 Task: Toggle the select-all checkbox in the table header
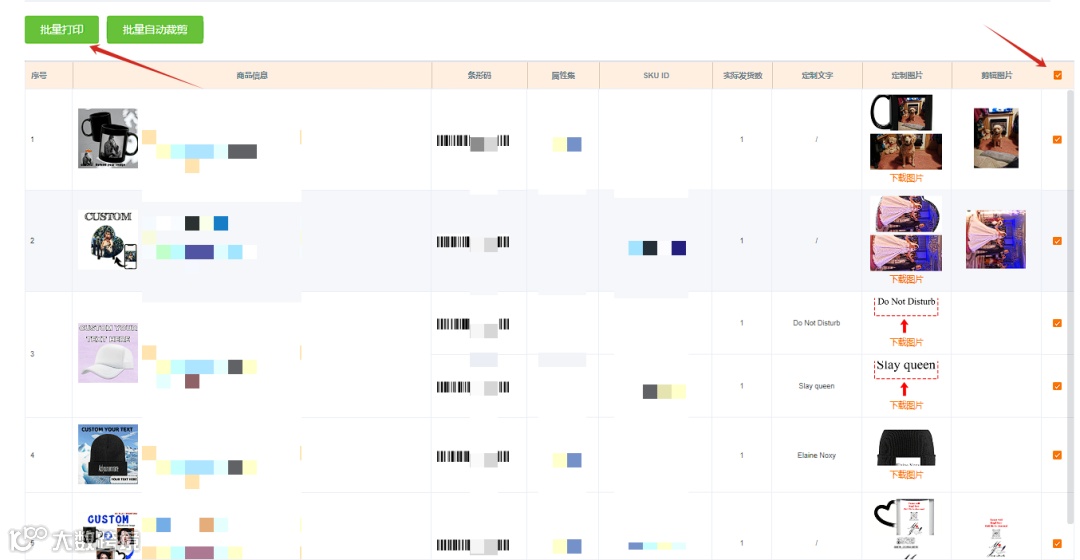pyautogui.click(x=1057, y=75)
